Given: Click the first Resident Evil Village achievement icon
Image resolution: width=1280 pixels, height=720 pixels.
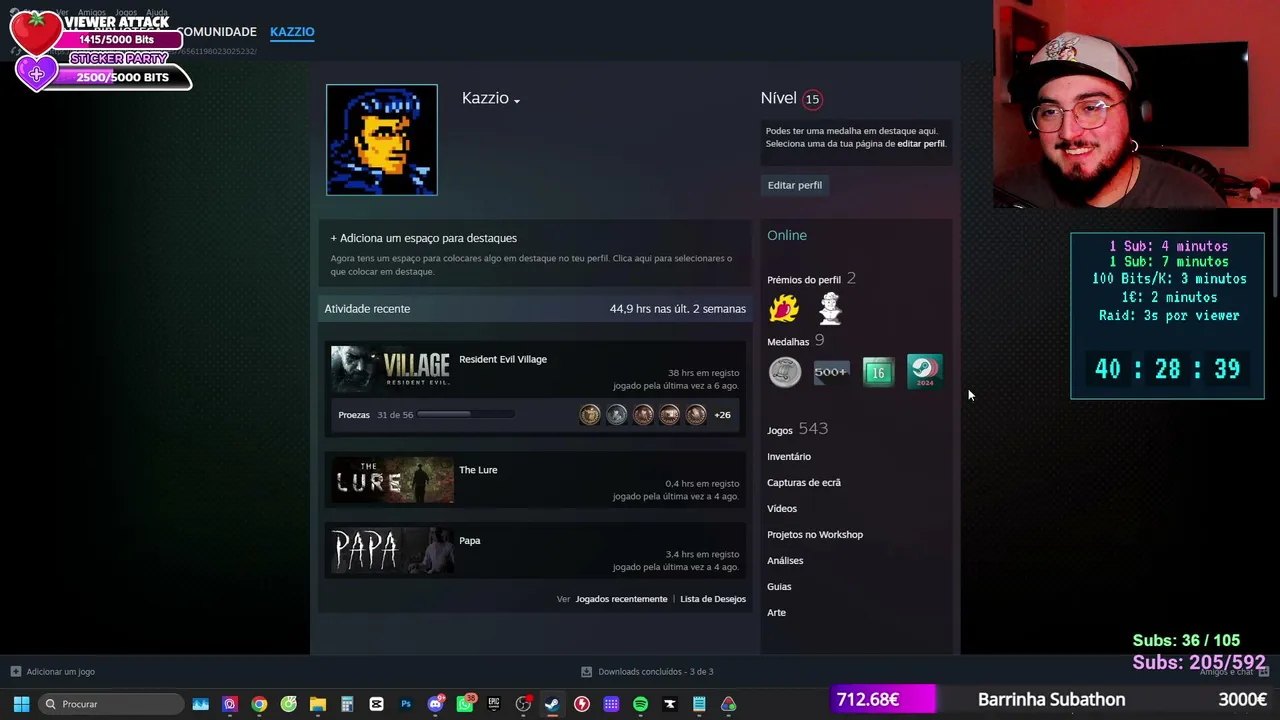Looking at the screenshot, I should coord(590,415).
